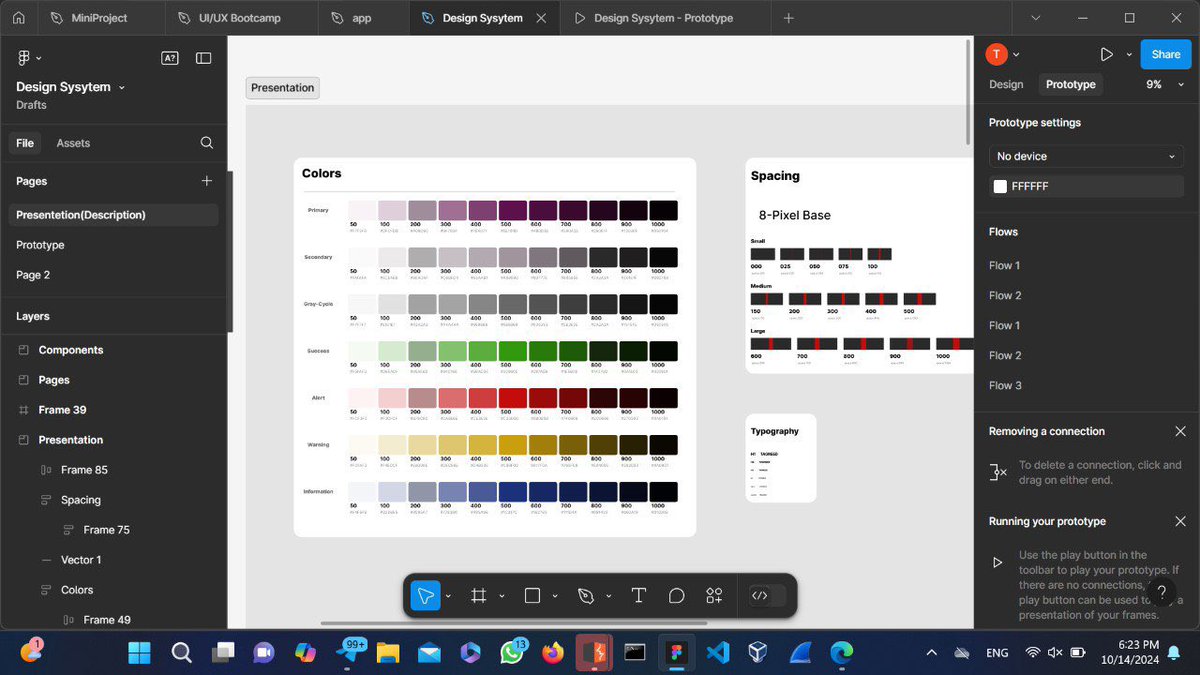Viewport: 1200px width, 675px height.
Task: Toggle Dev Mode switch in toolbar
Action: click(x=767, y=596)
